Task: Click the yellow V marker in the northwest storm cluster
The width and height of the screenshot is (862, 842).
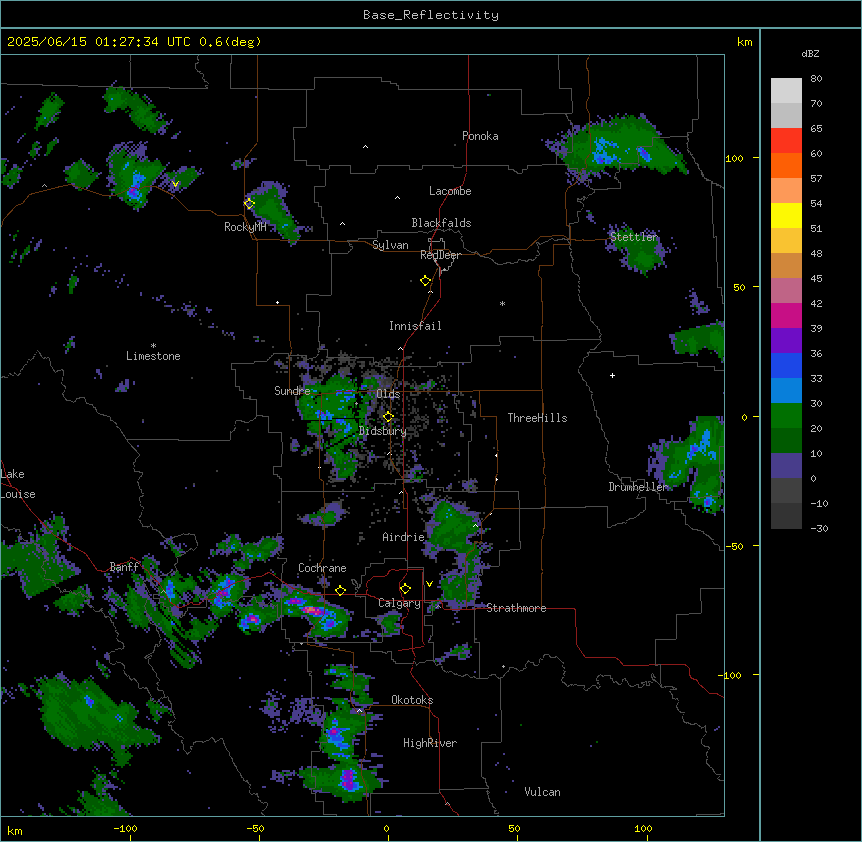Action: (x=175, y=184)
